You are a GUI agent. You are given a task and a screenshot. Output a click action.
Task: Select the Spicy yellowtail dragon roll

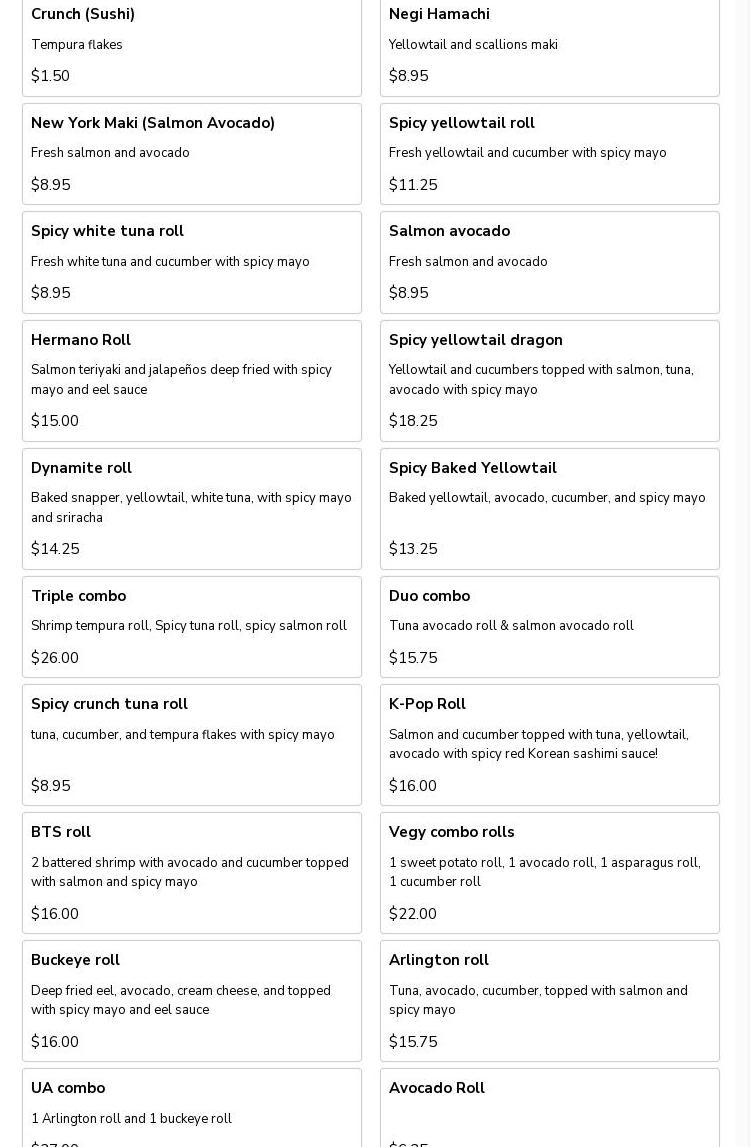click(x=549, y=380)
